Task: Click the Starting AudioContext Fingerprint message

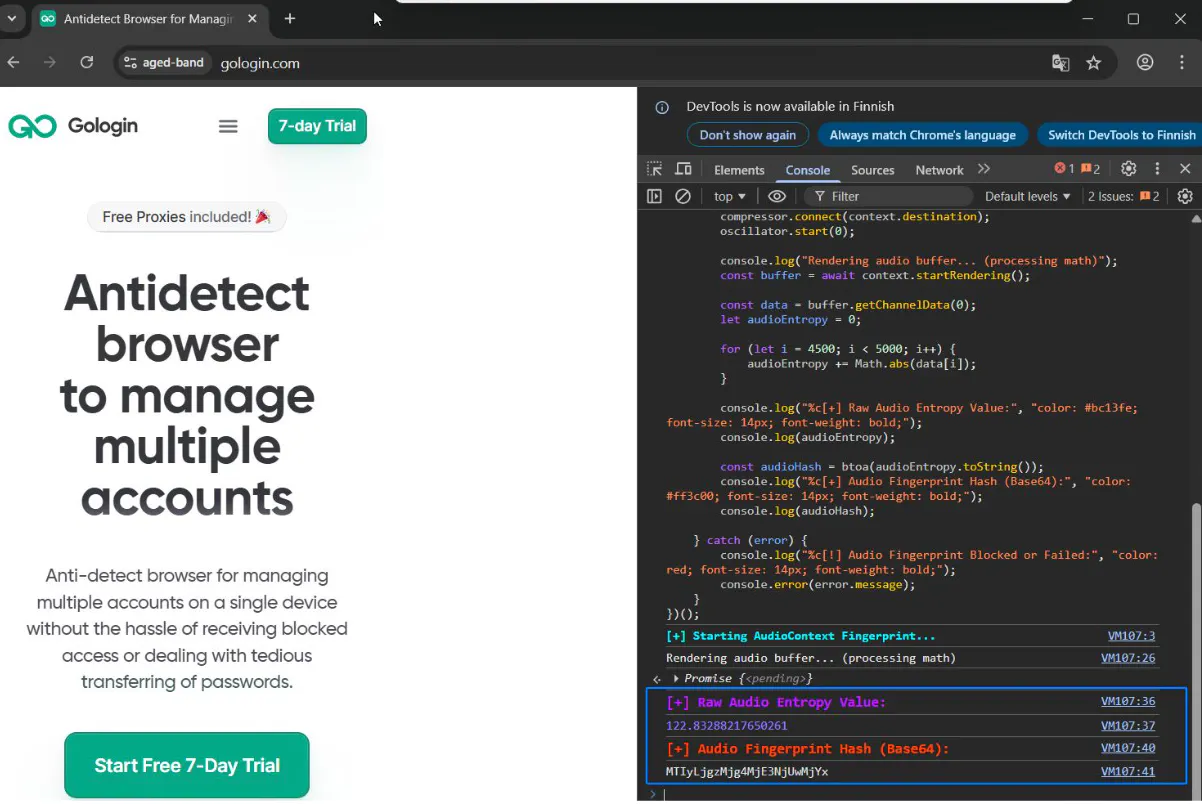Action: click(x=800, y=636)
